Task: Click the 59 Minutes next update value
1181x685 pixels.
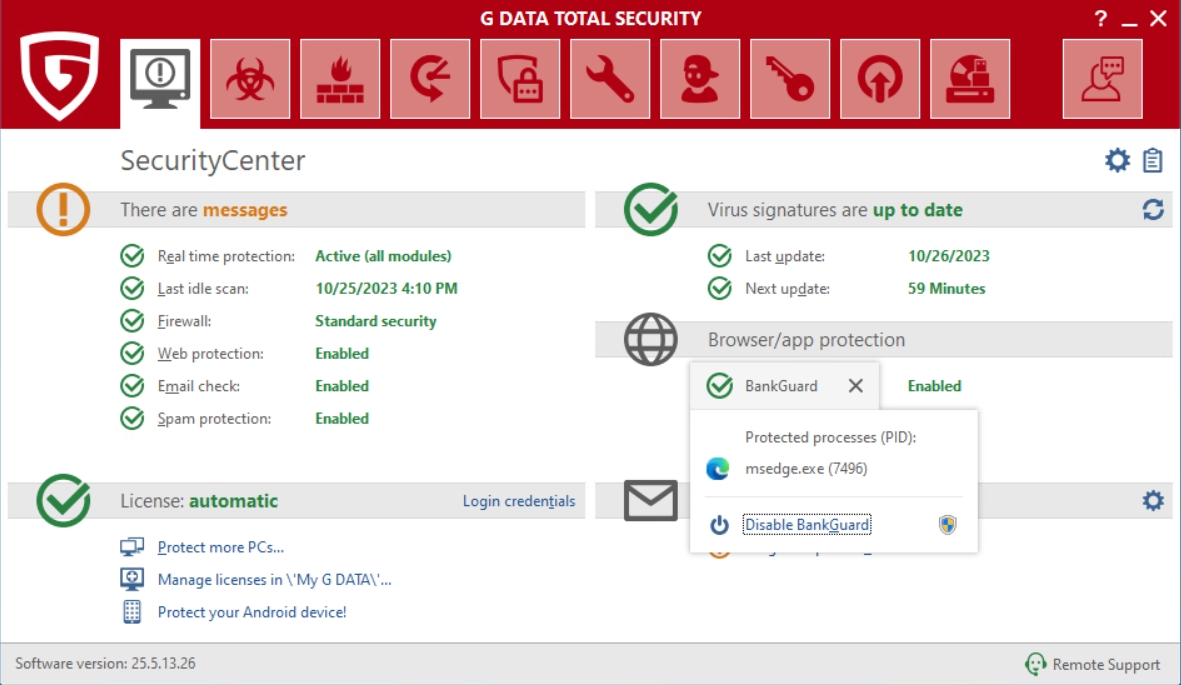Action: pos(946,289)
